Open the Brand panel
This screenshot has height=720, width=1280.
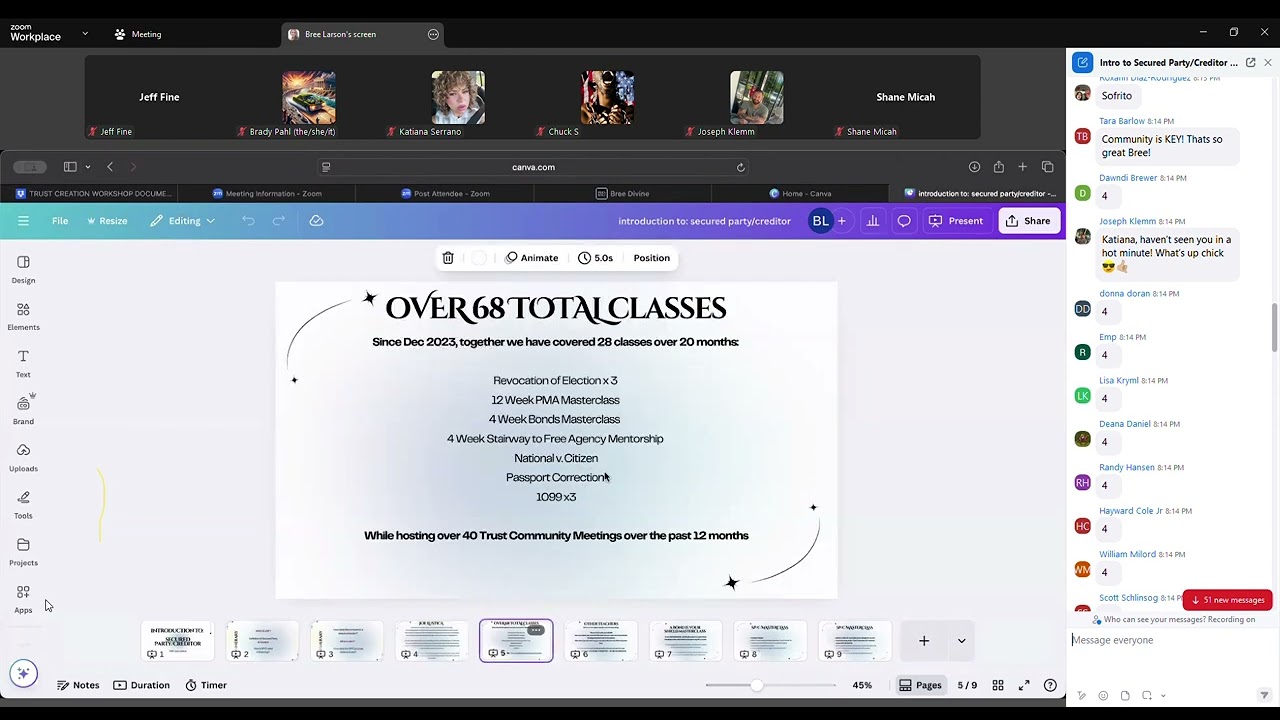click(x=23, y=410)
